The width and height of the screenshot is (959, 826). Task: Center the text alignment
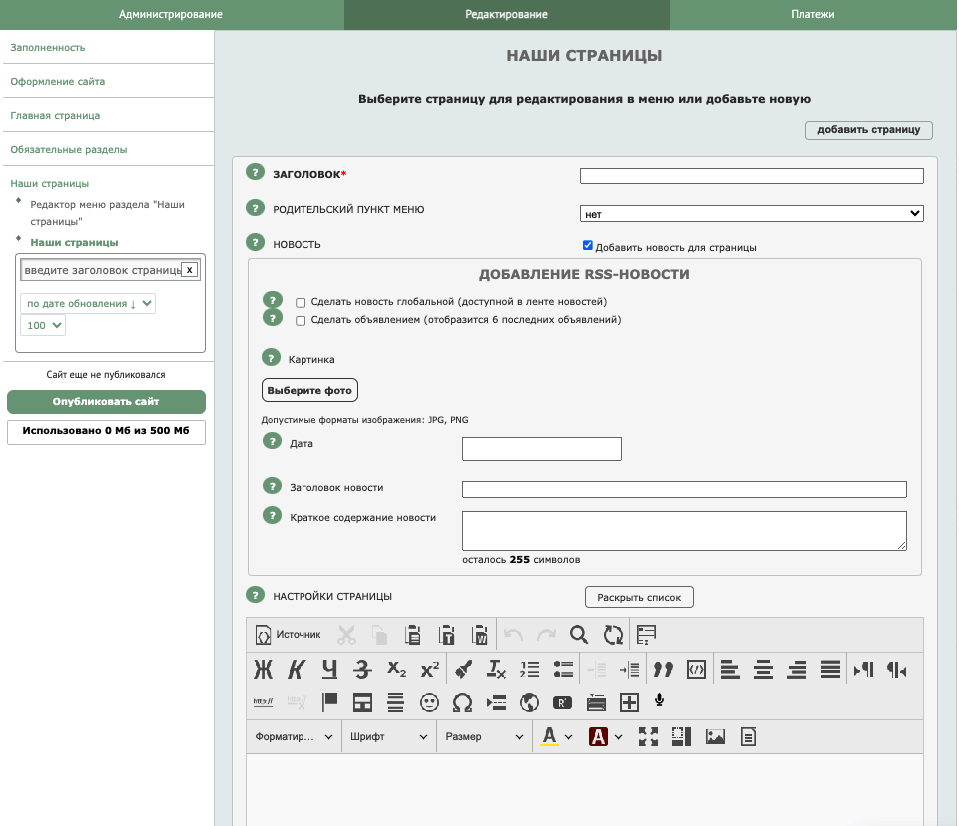pyautogui.click(x=763, y=670)
